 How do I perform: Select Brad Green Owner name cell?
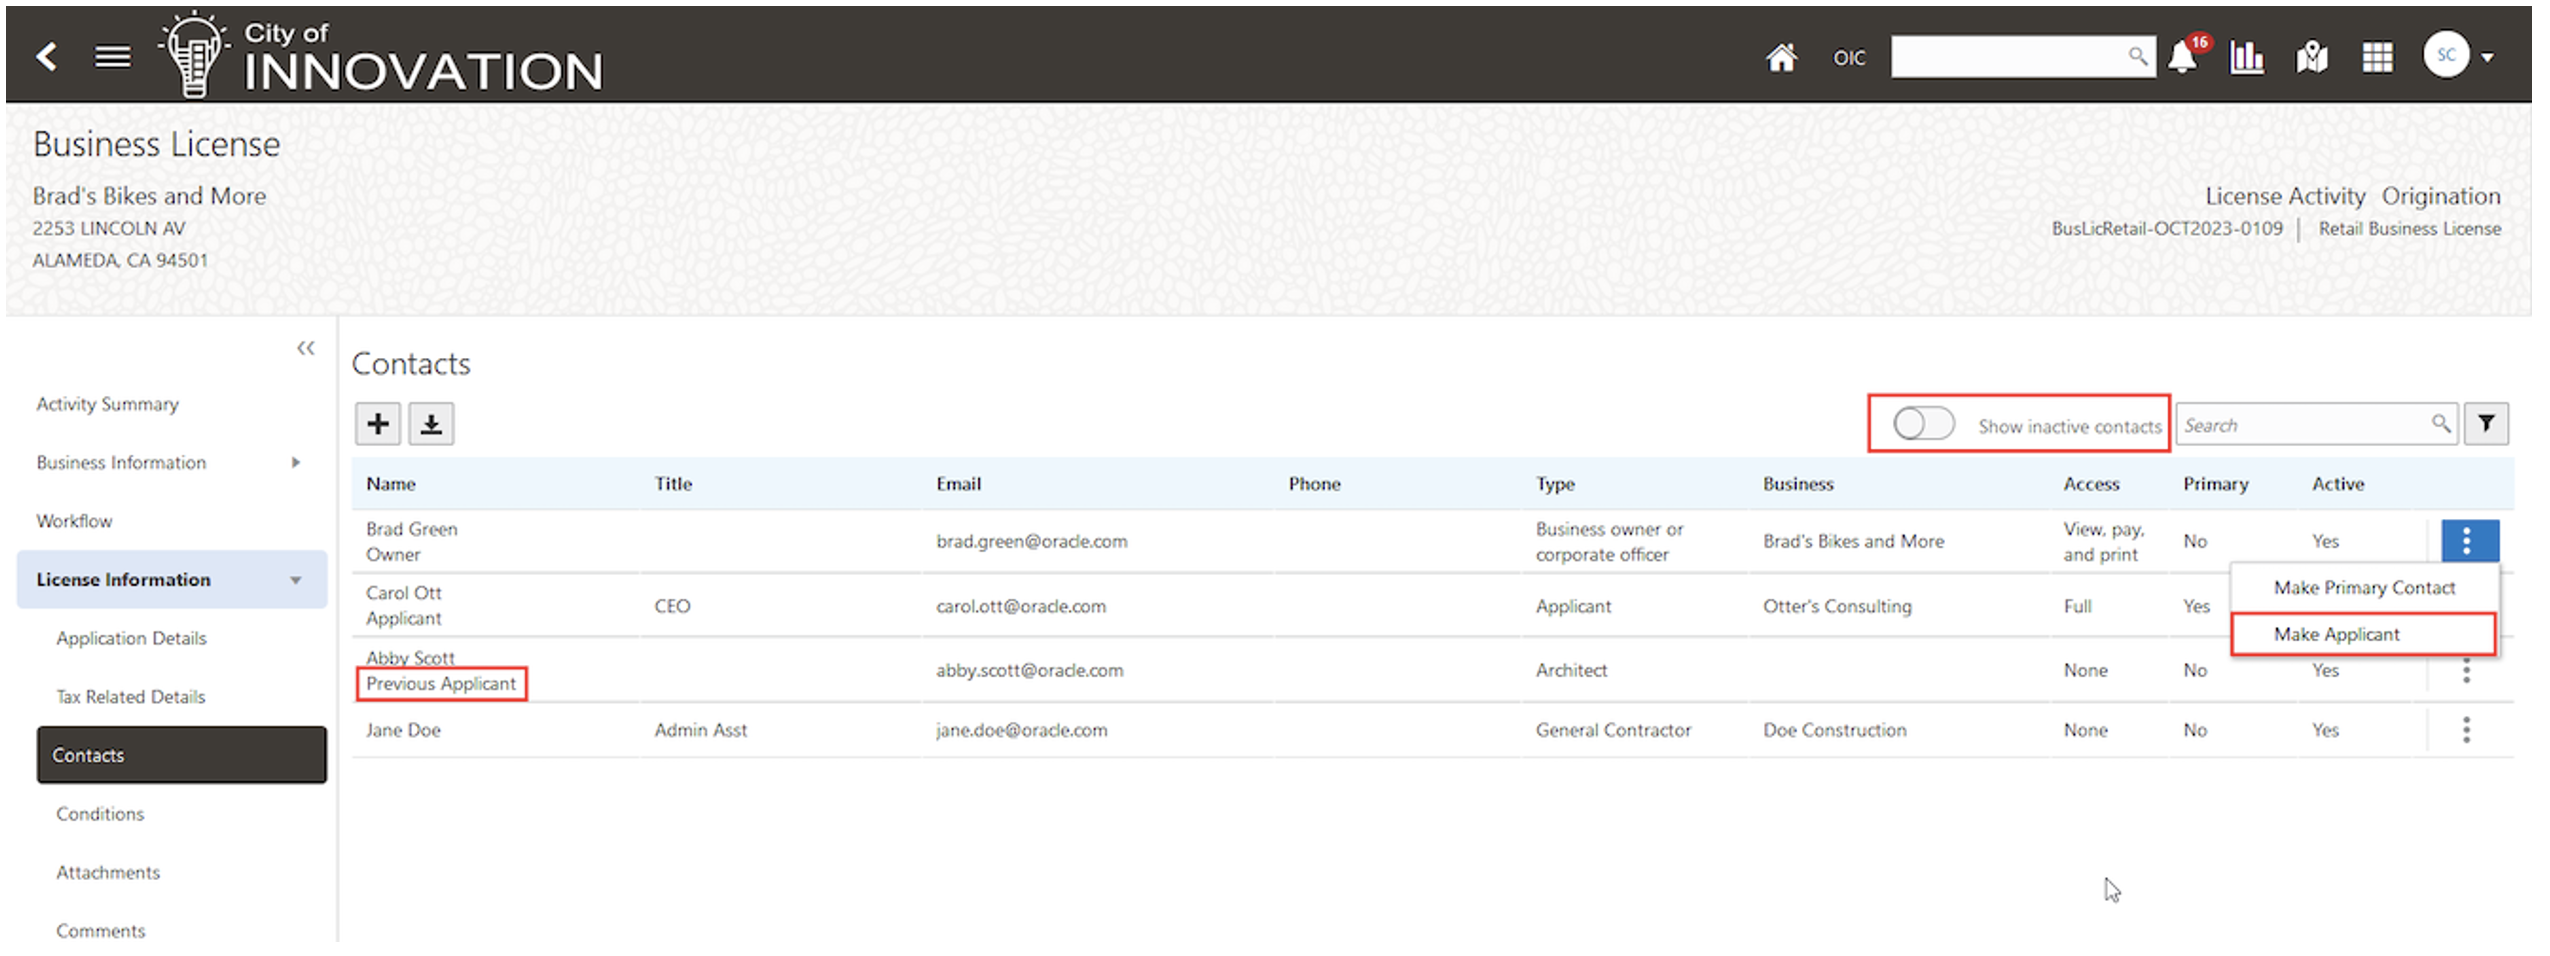(x=411, y=541)
